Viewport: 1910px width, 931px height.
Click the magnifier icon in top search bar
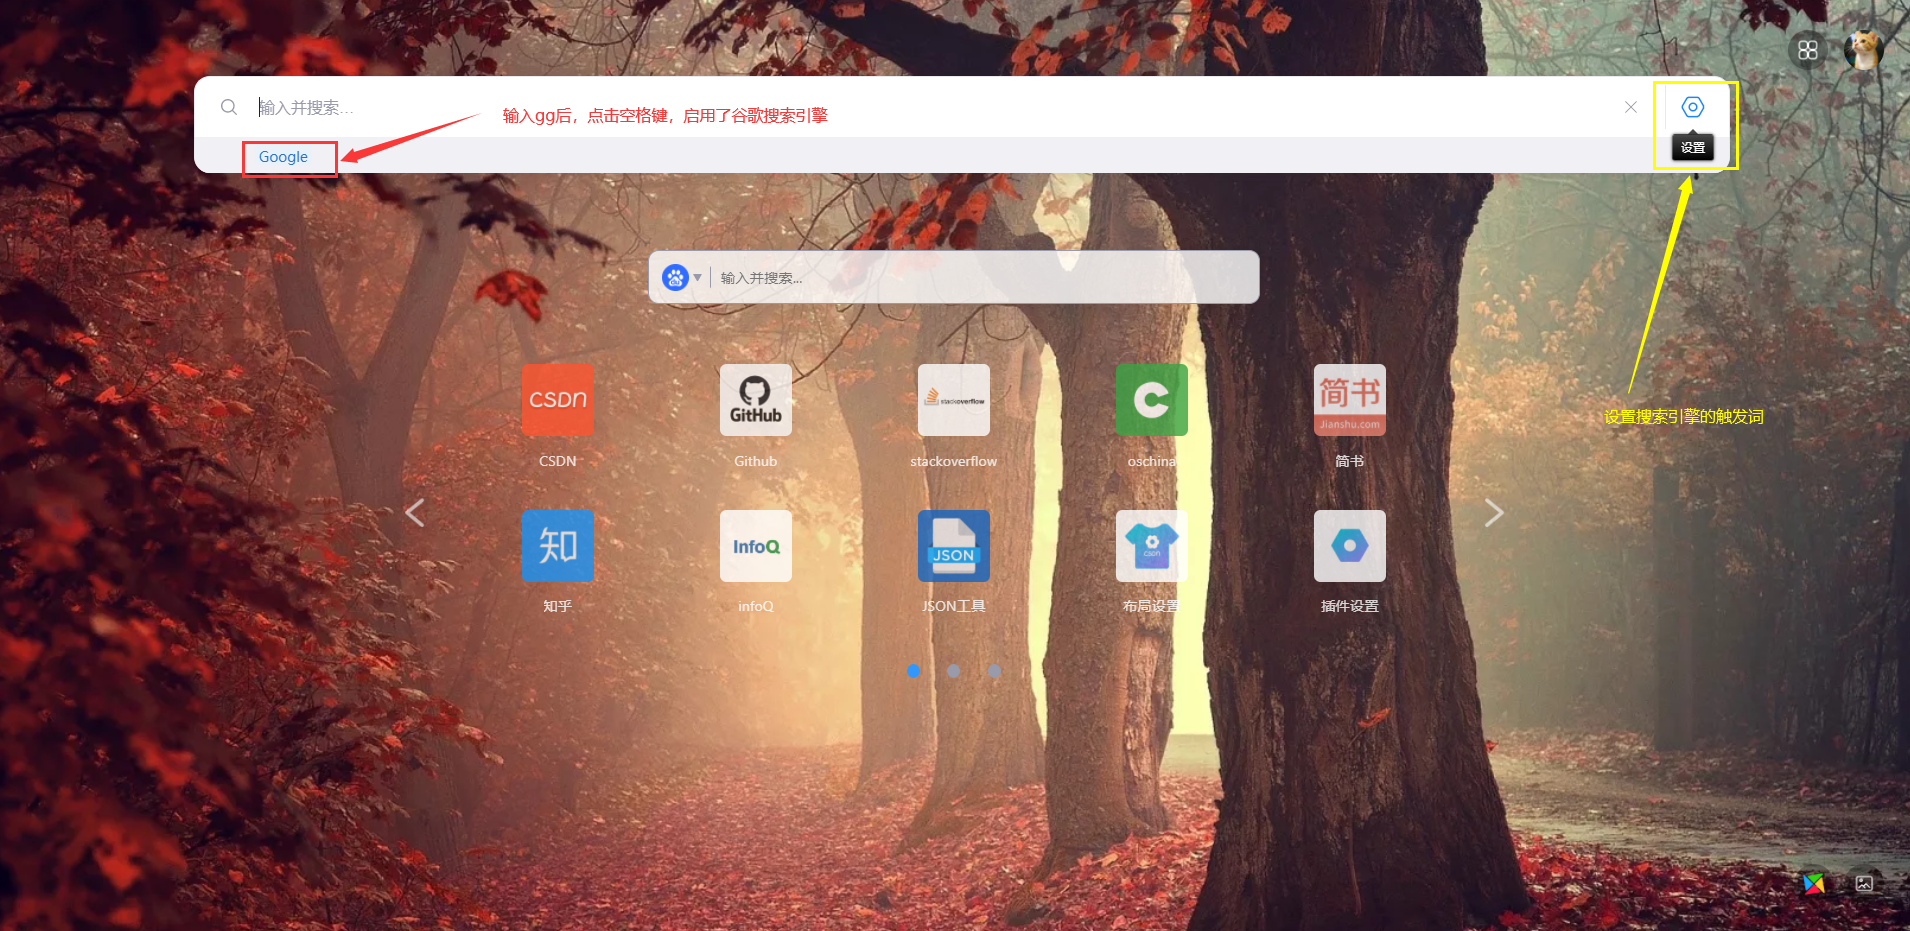229,107
